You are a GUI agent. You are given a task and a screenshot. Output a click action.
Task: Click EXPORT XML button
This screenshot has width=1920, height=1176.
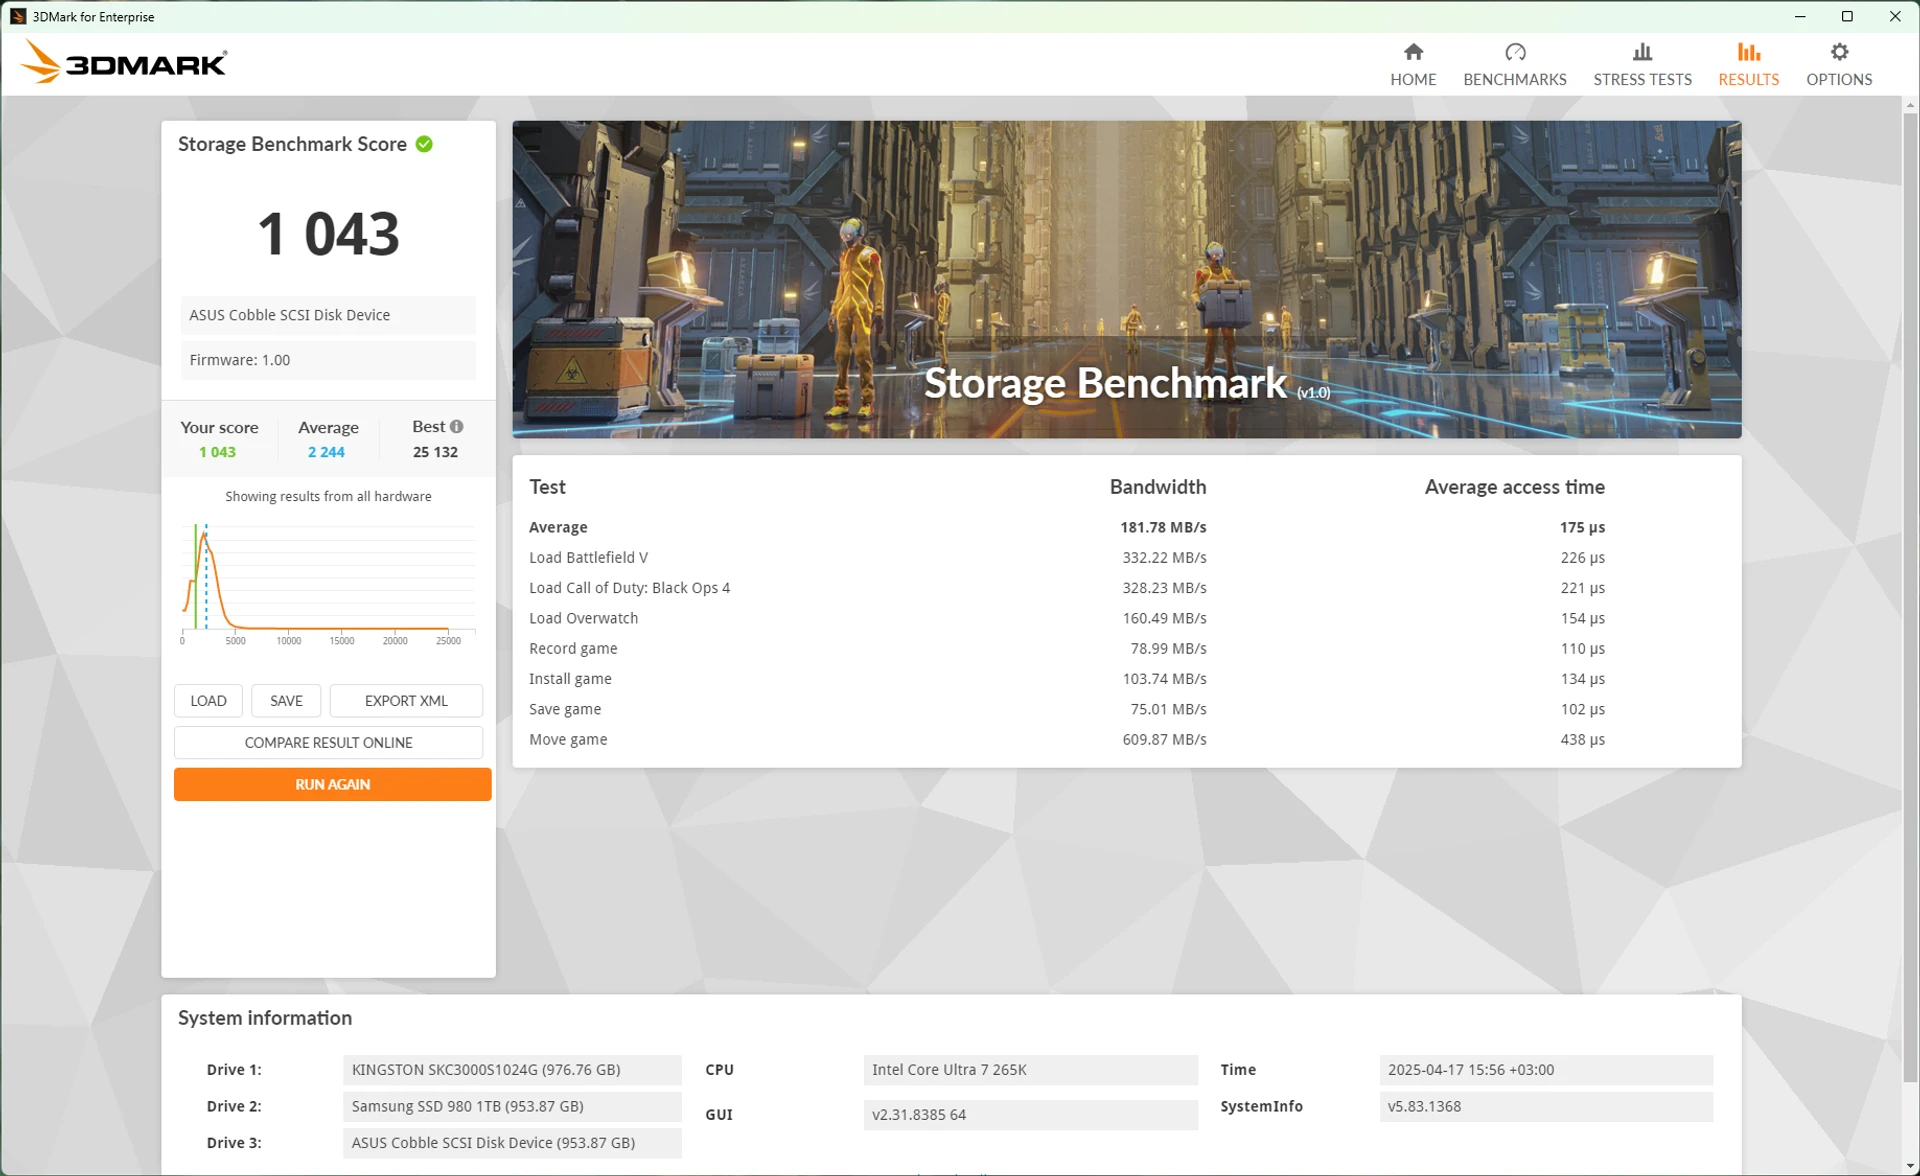406,700
